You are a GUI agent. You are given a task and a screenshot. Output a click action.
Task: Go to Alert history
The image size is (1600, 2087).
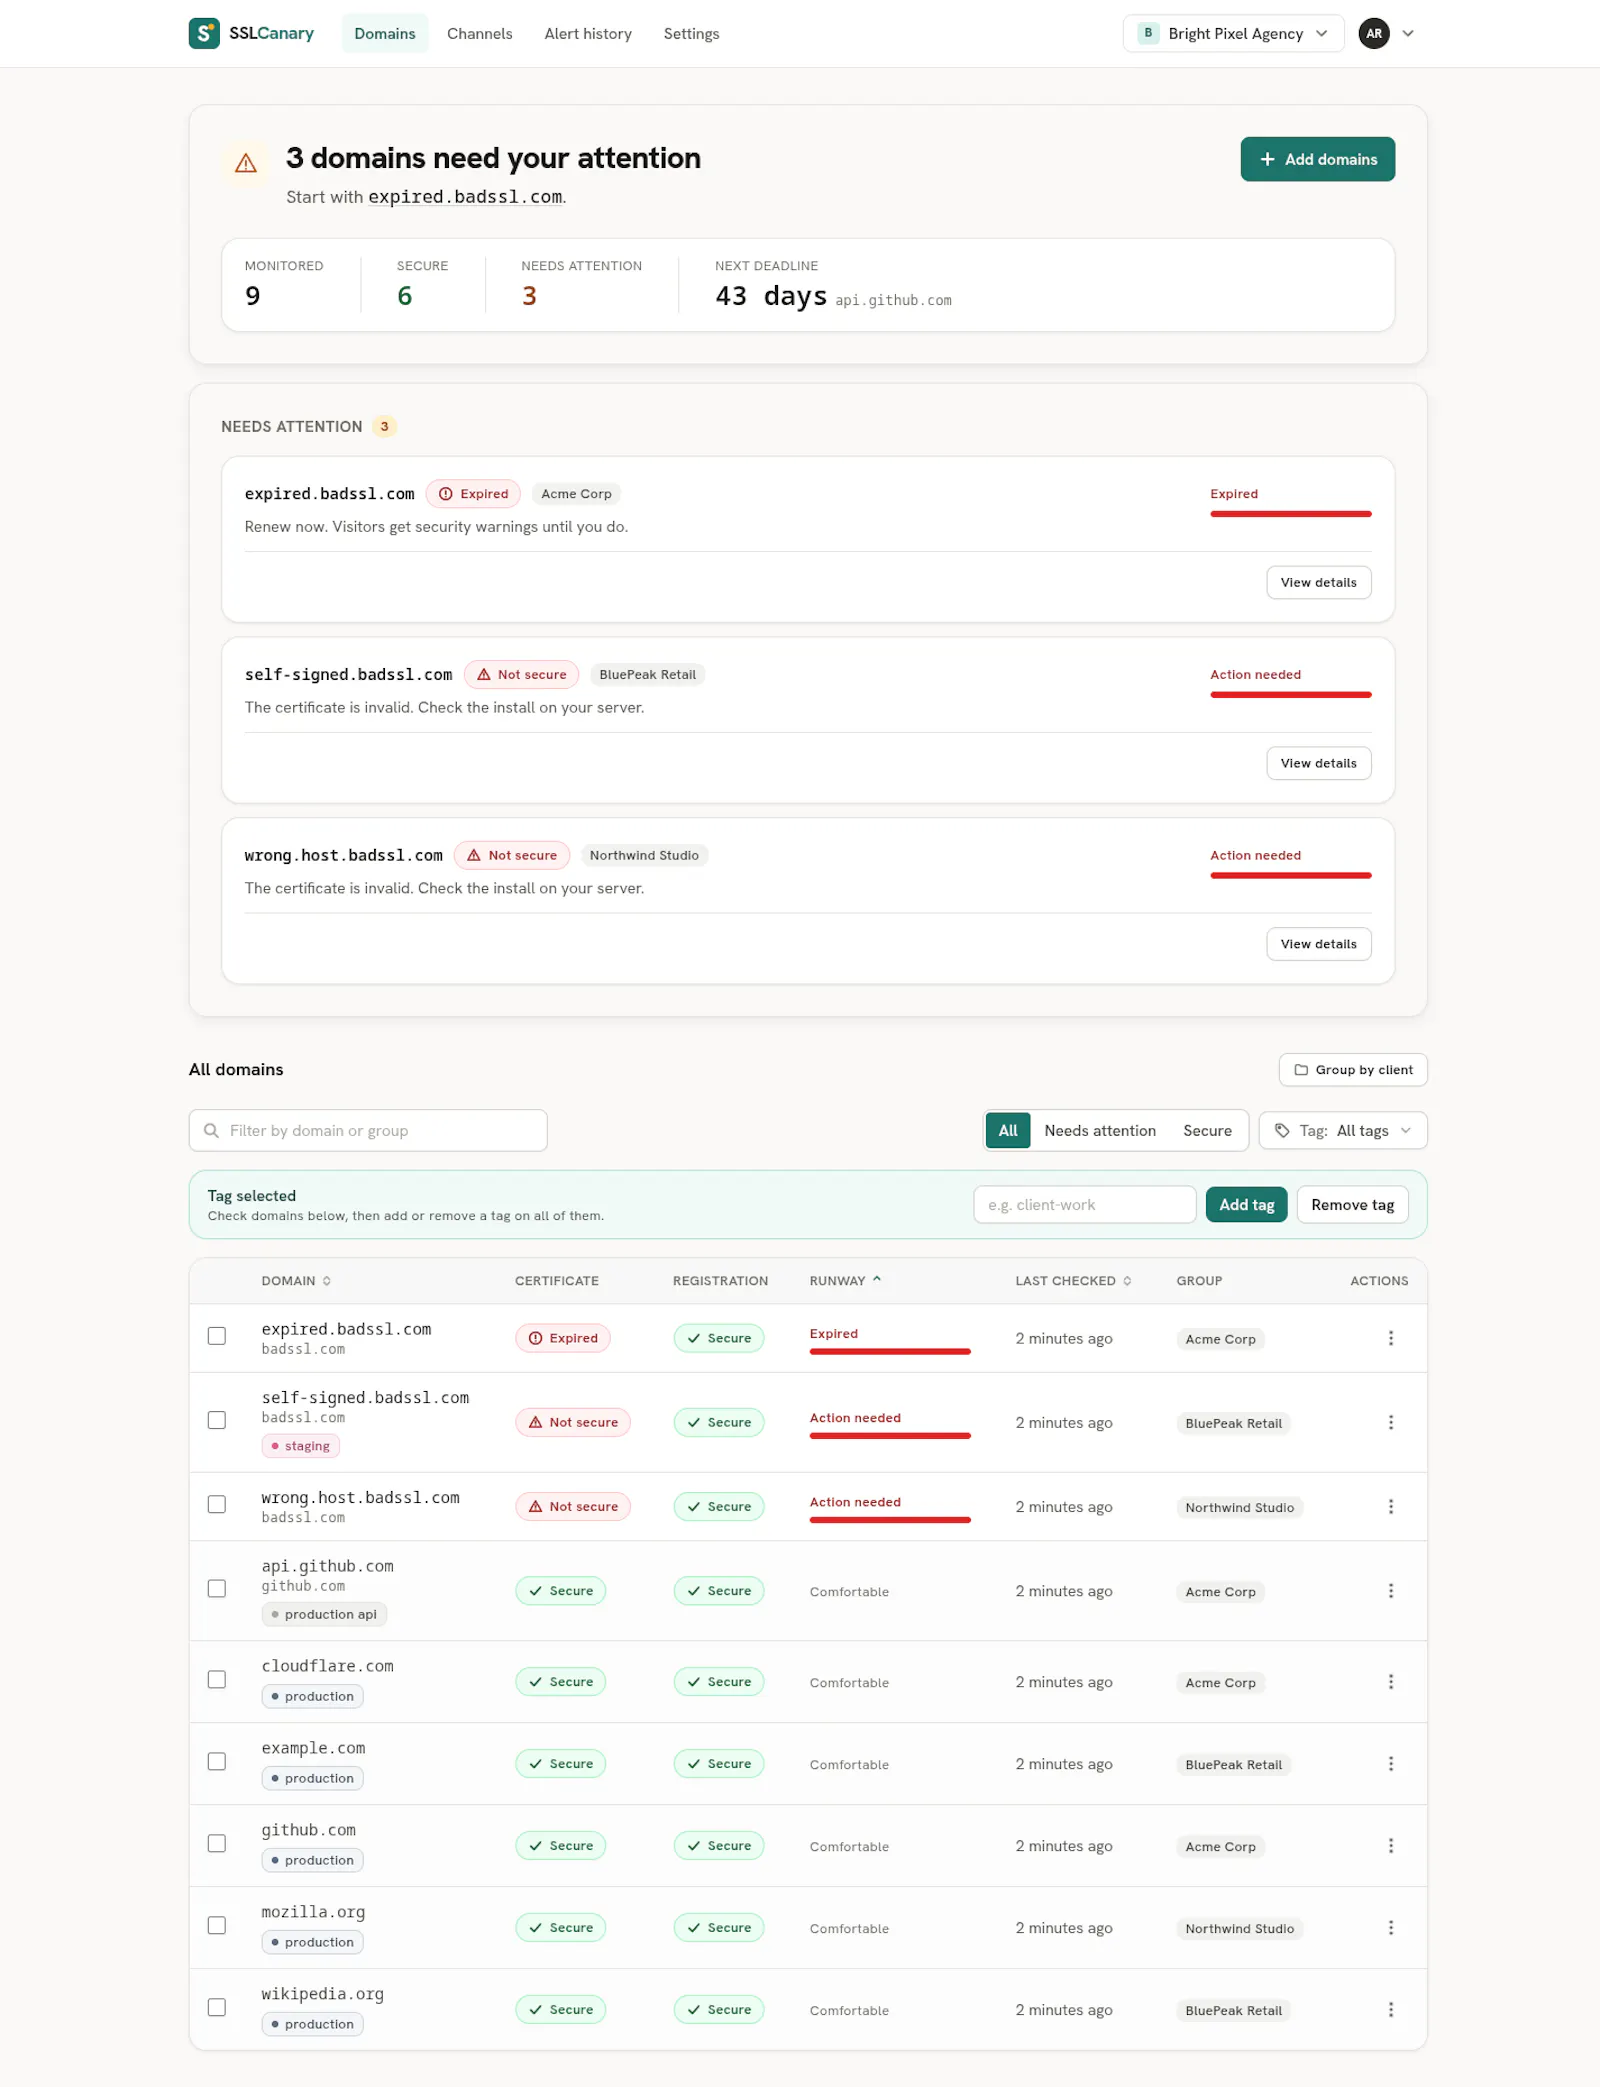588,33
